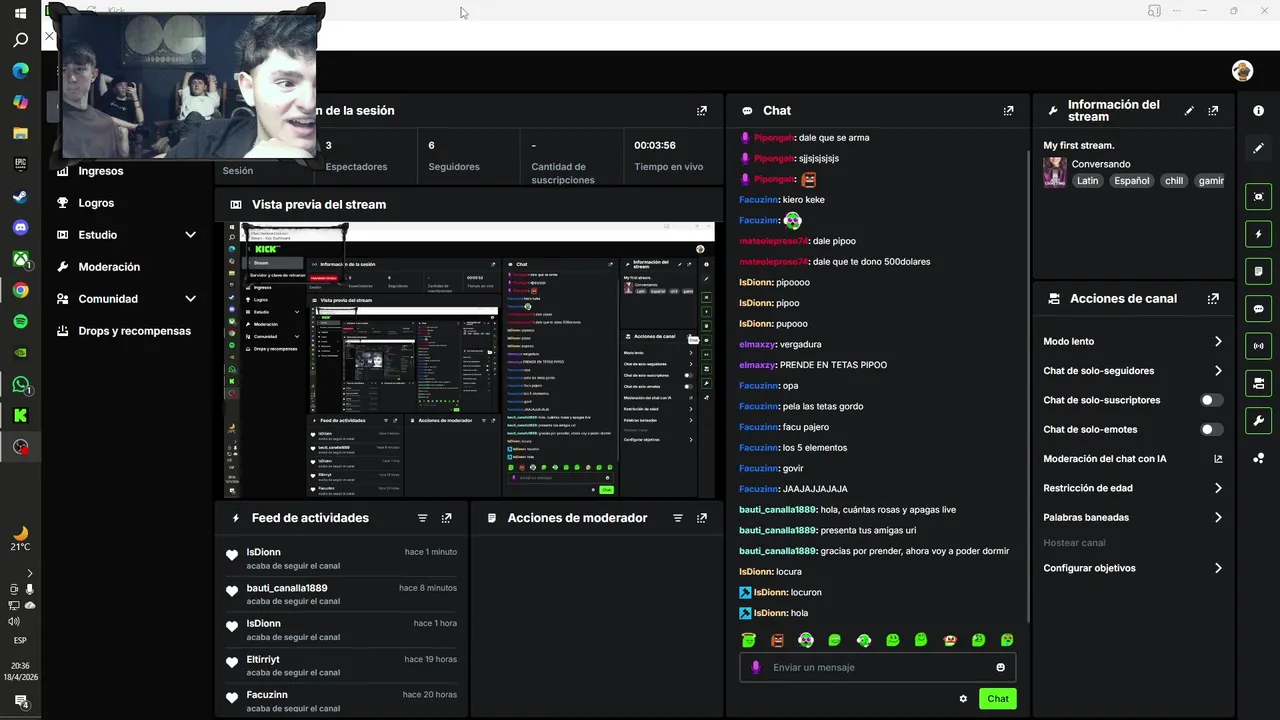Image resolution: width=1280 pixels, height=720 pixels.
Task: Click the pencil edit button in right sidebar
Action: coord(1258,148)
